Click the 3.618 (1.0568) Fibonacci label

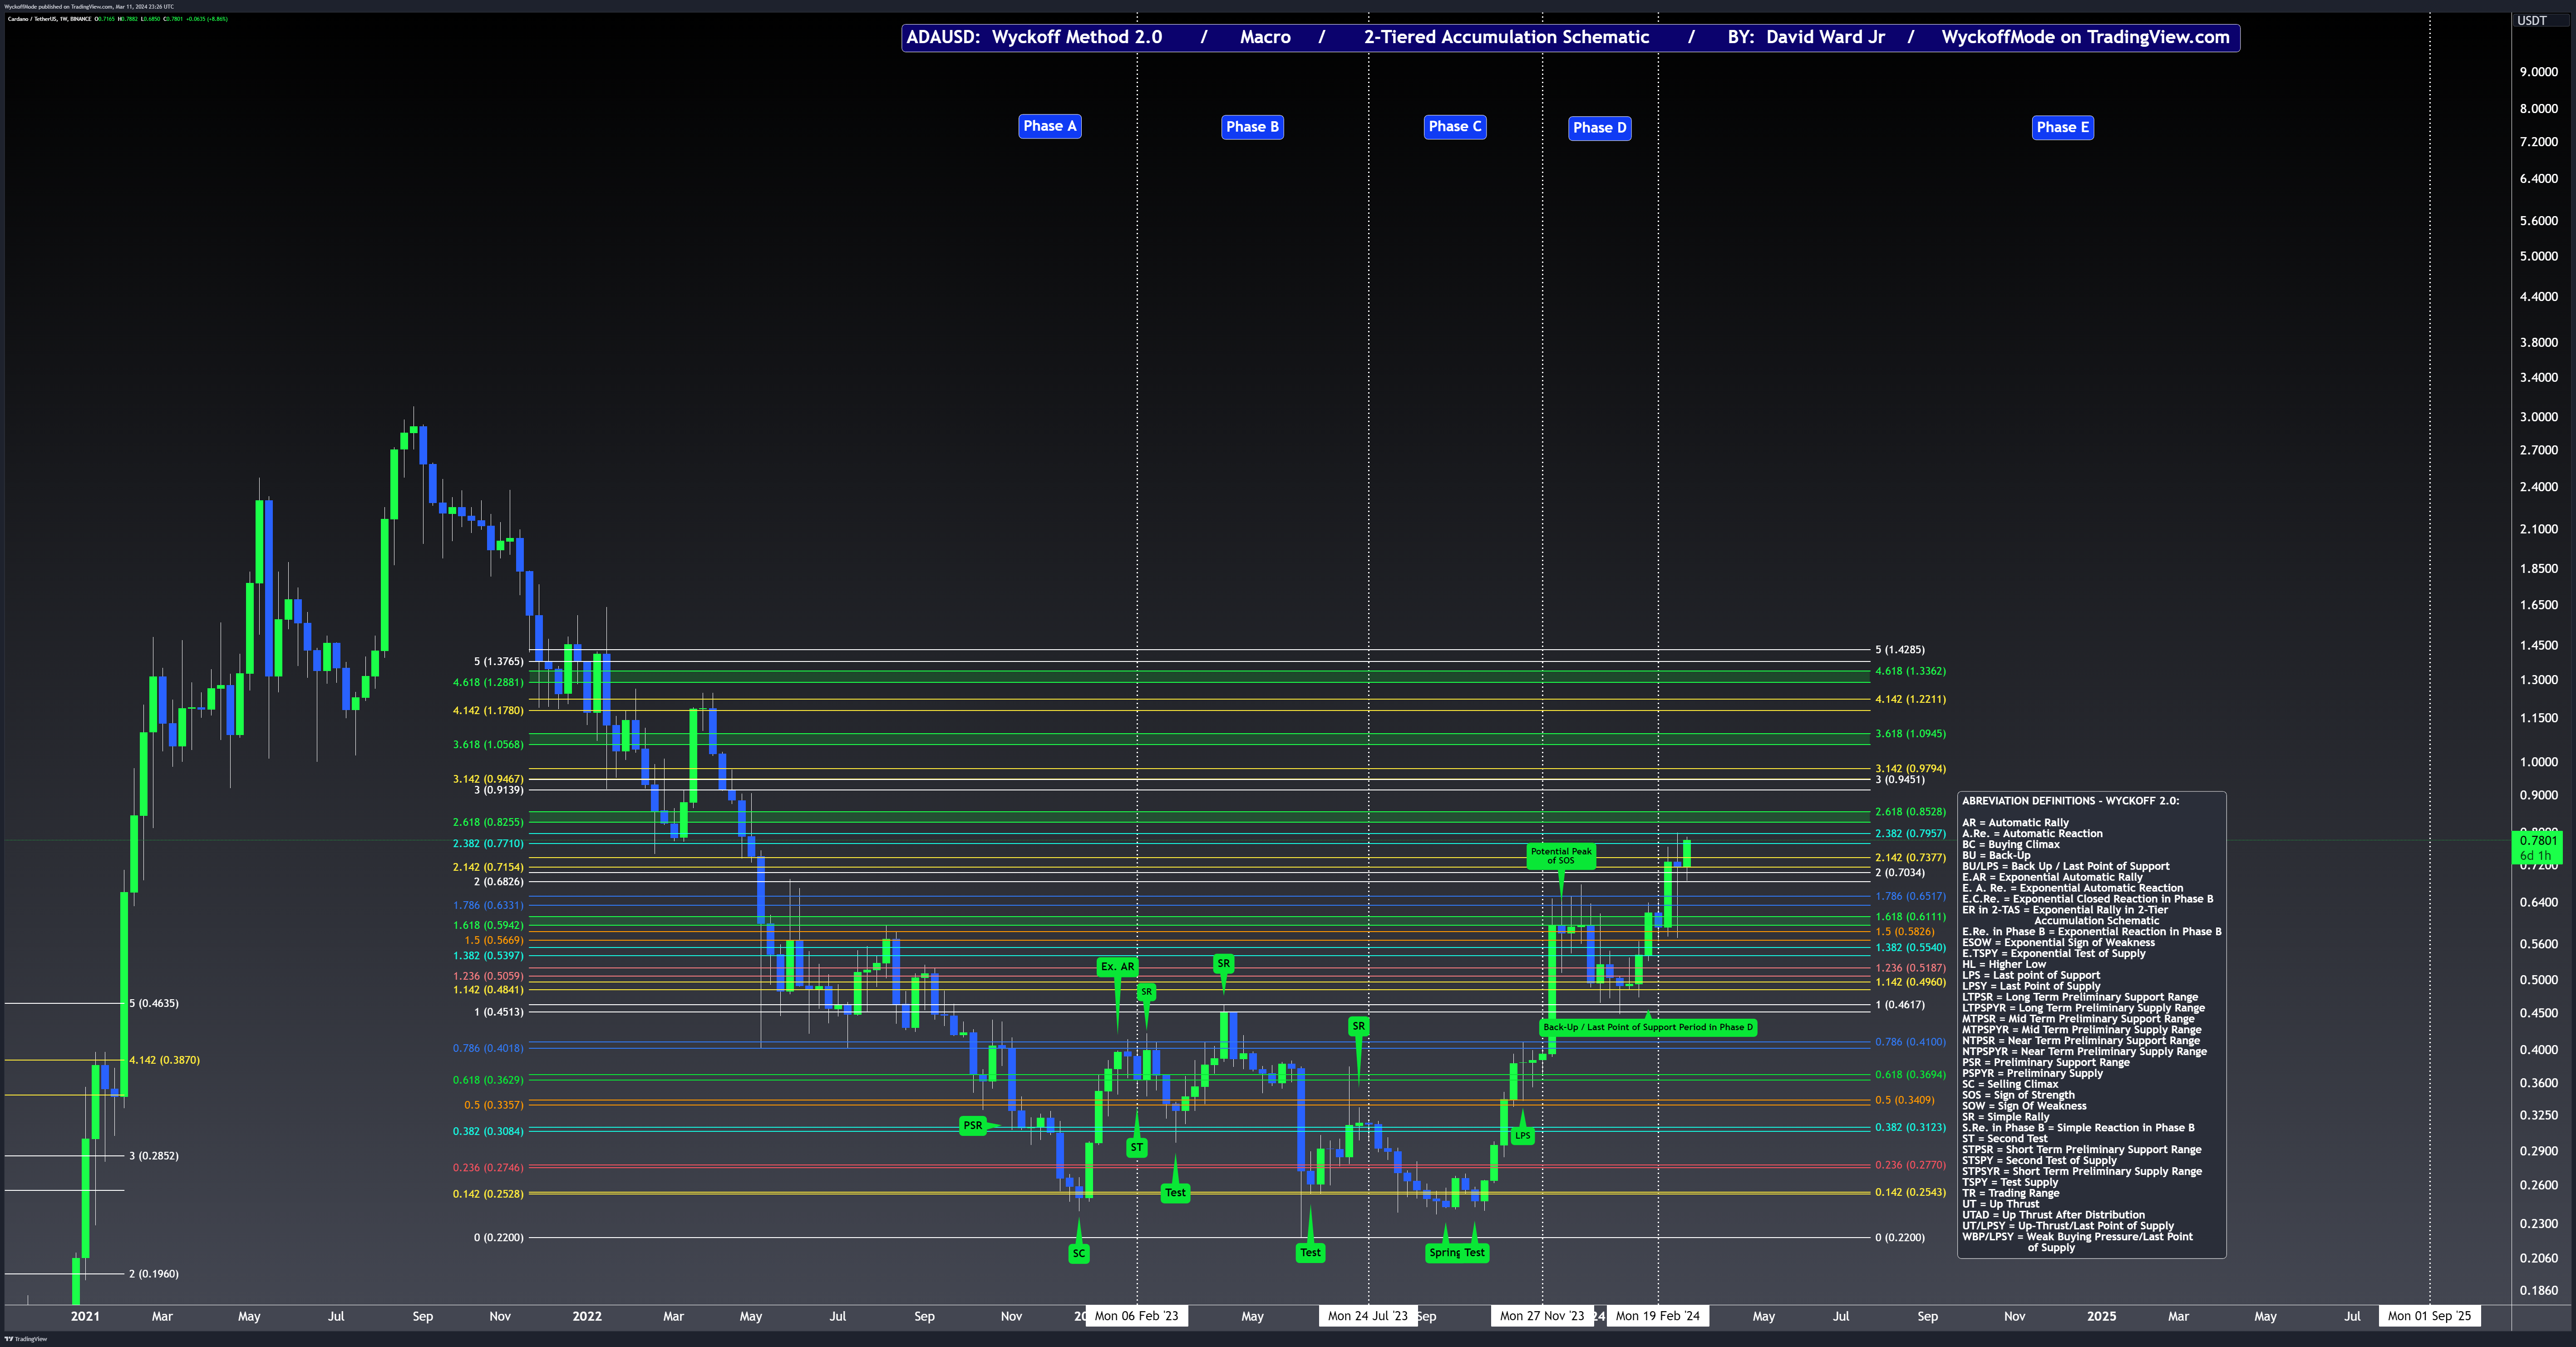click(x=488, y=745)
